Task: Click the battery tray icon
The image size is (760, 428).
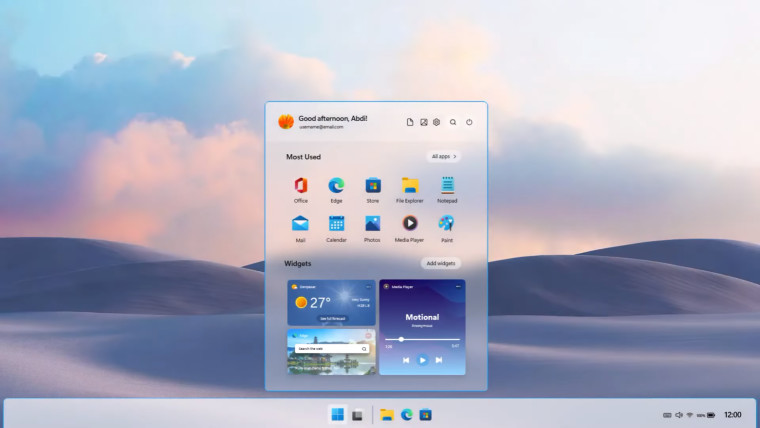Action: coord(711,415)
